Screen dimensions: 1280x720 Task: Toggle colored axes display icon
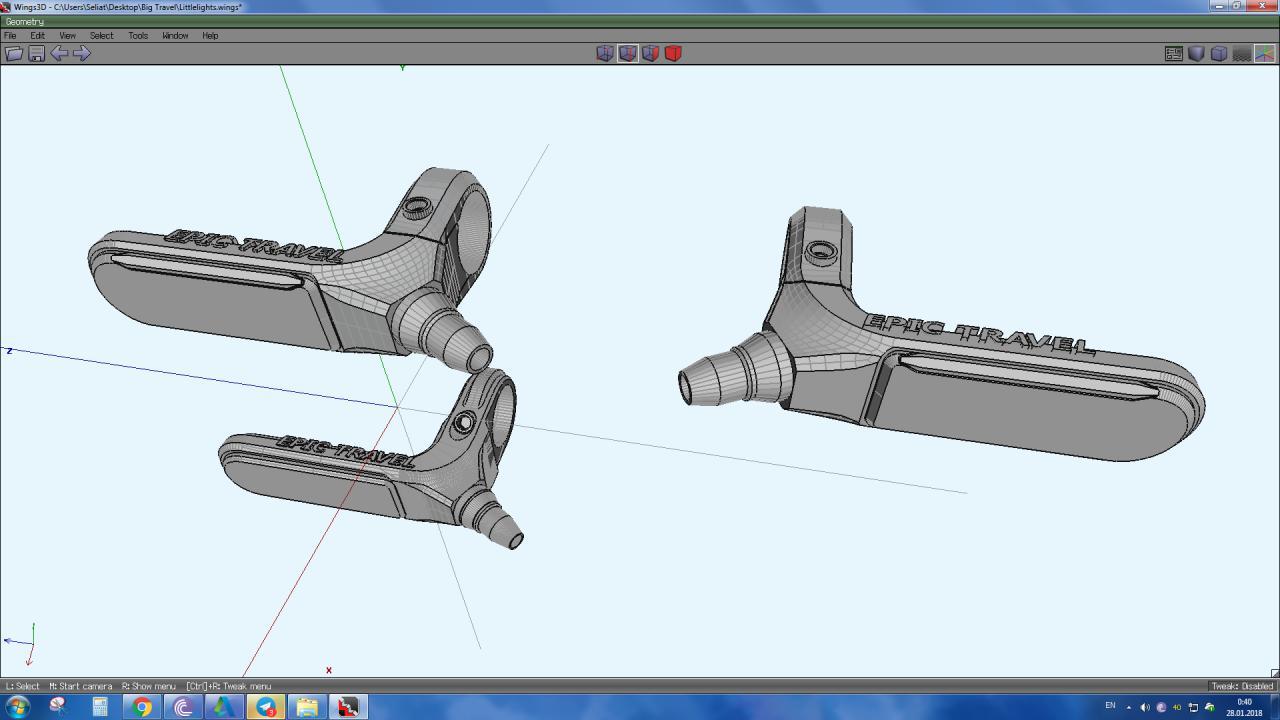coord(1264,53)
